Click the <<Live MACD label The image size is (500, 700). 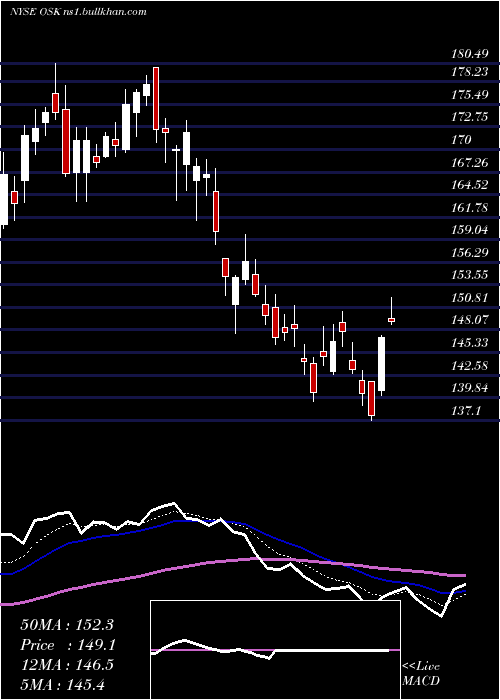pyautogui.click(x=421, y=673)
